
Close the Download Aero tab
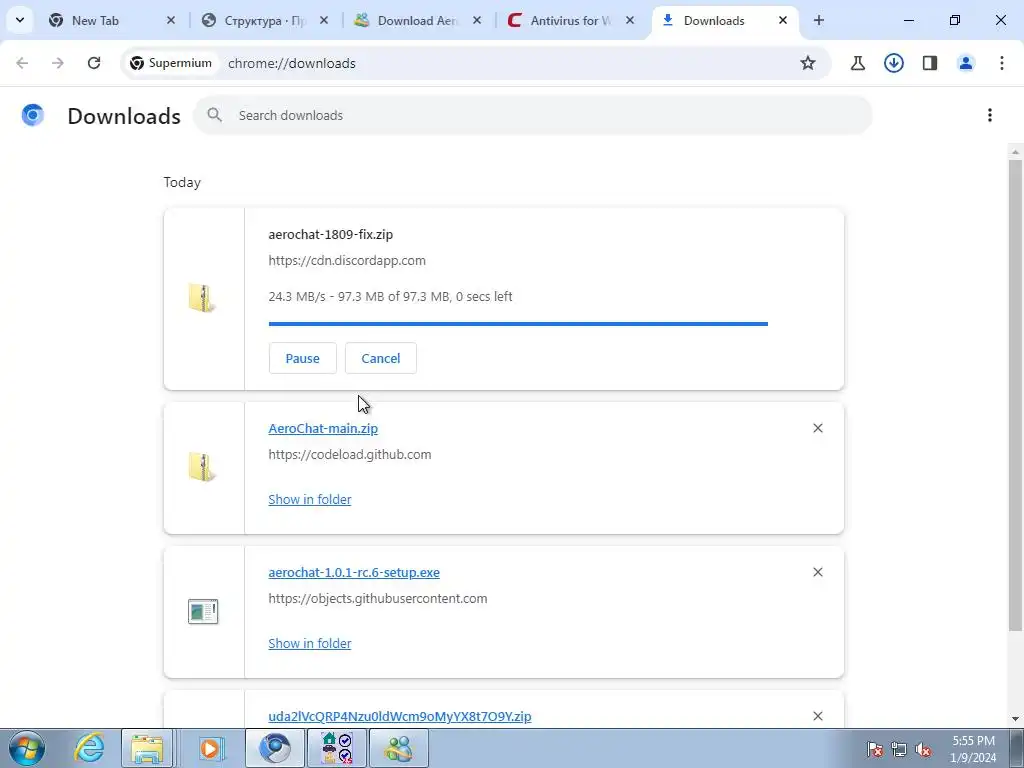click(x=477, y=20)
